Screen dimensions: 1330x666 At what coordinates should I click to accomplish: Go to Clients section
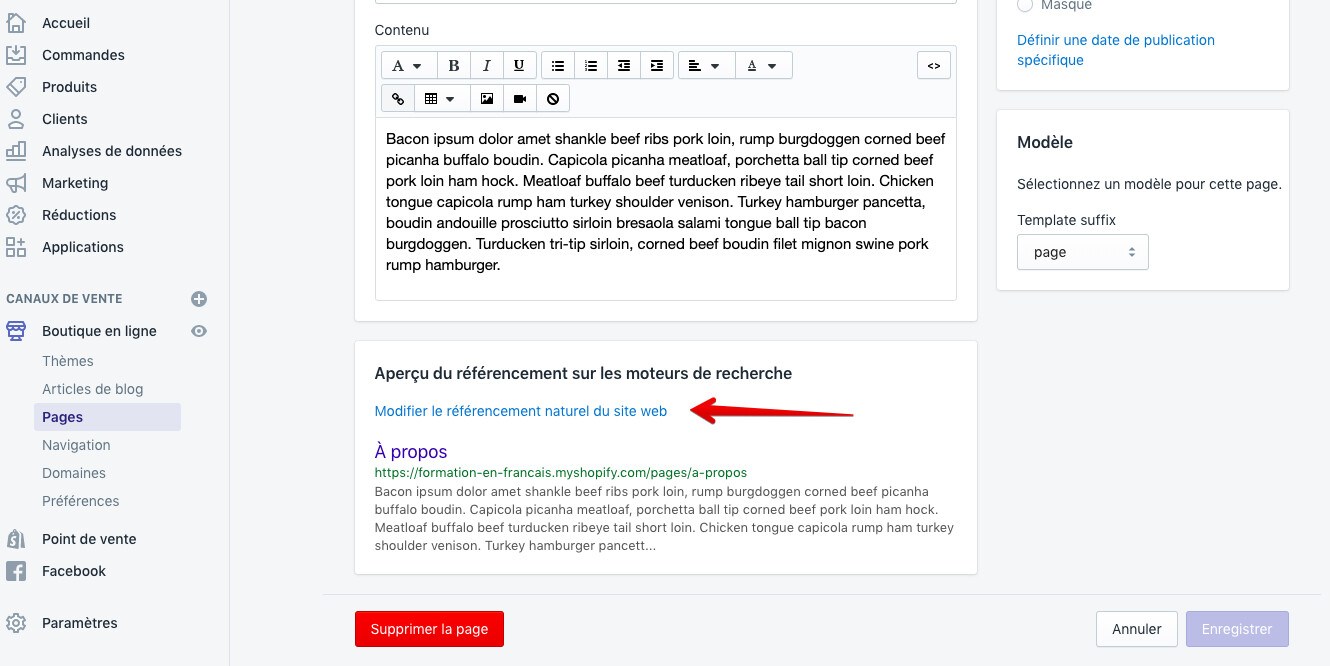click(65, 119)
